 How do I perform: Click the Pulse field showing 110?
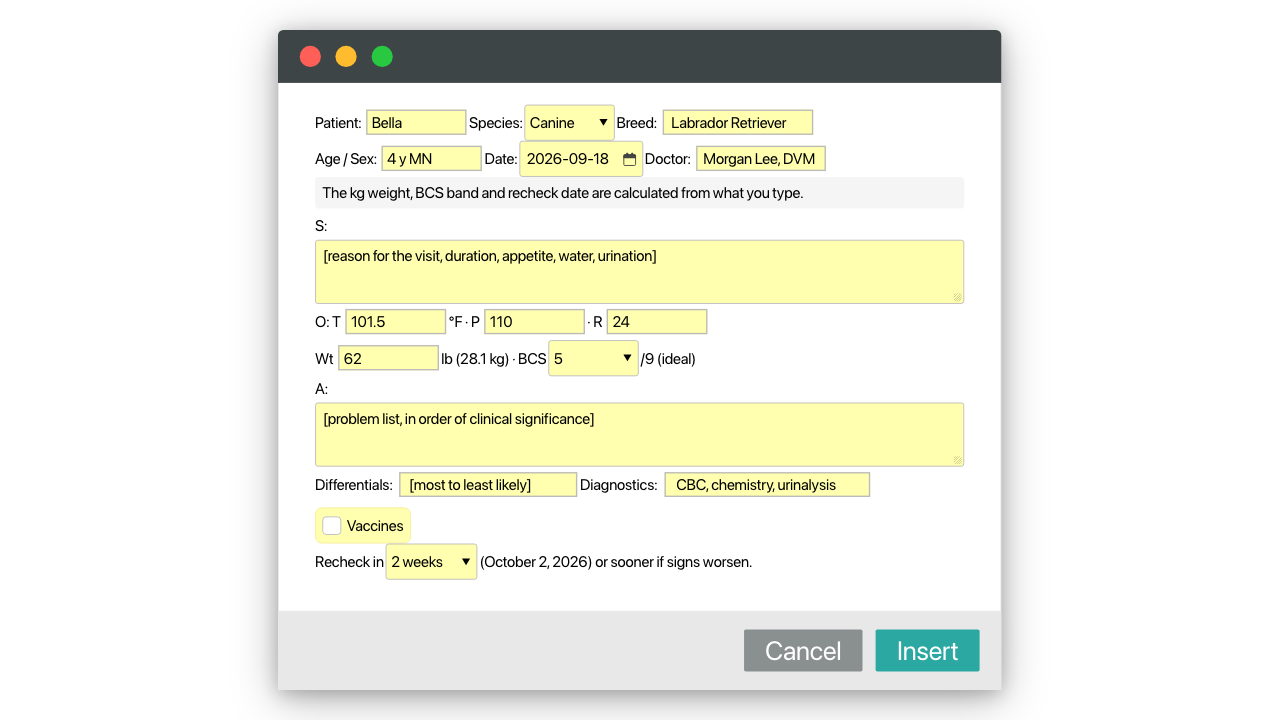pos(534,322)
